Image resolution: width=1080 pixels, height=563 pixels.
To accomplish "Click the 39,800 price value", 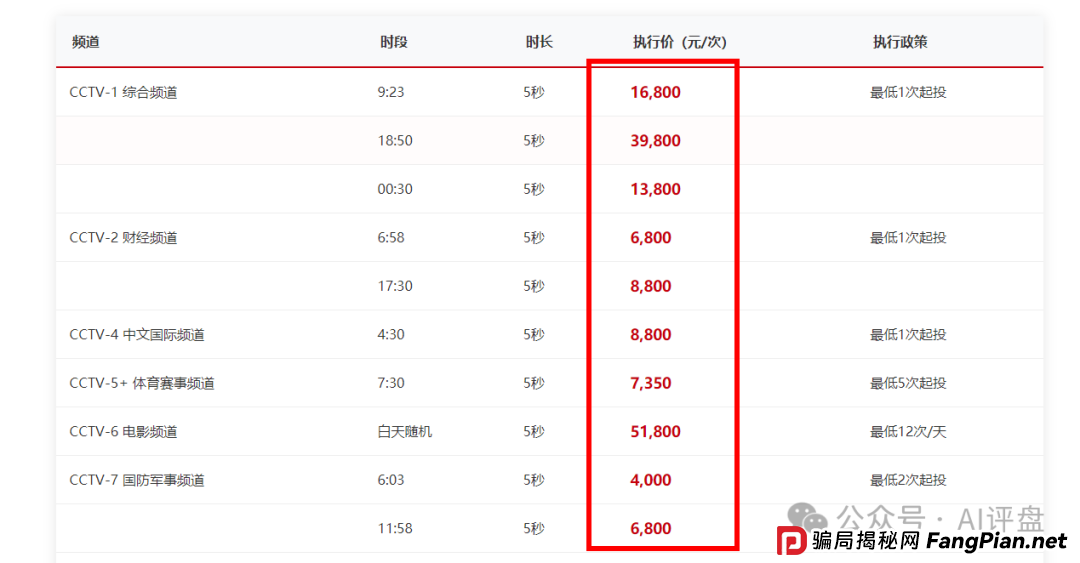I will [x=655, y=141].
